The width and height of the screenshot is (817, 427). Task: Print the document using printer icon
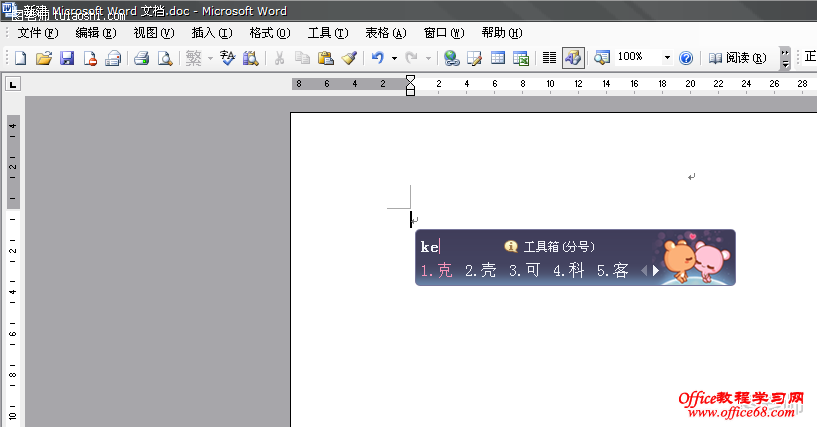point(142,58)
